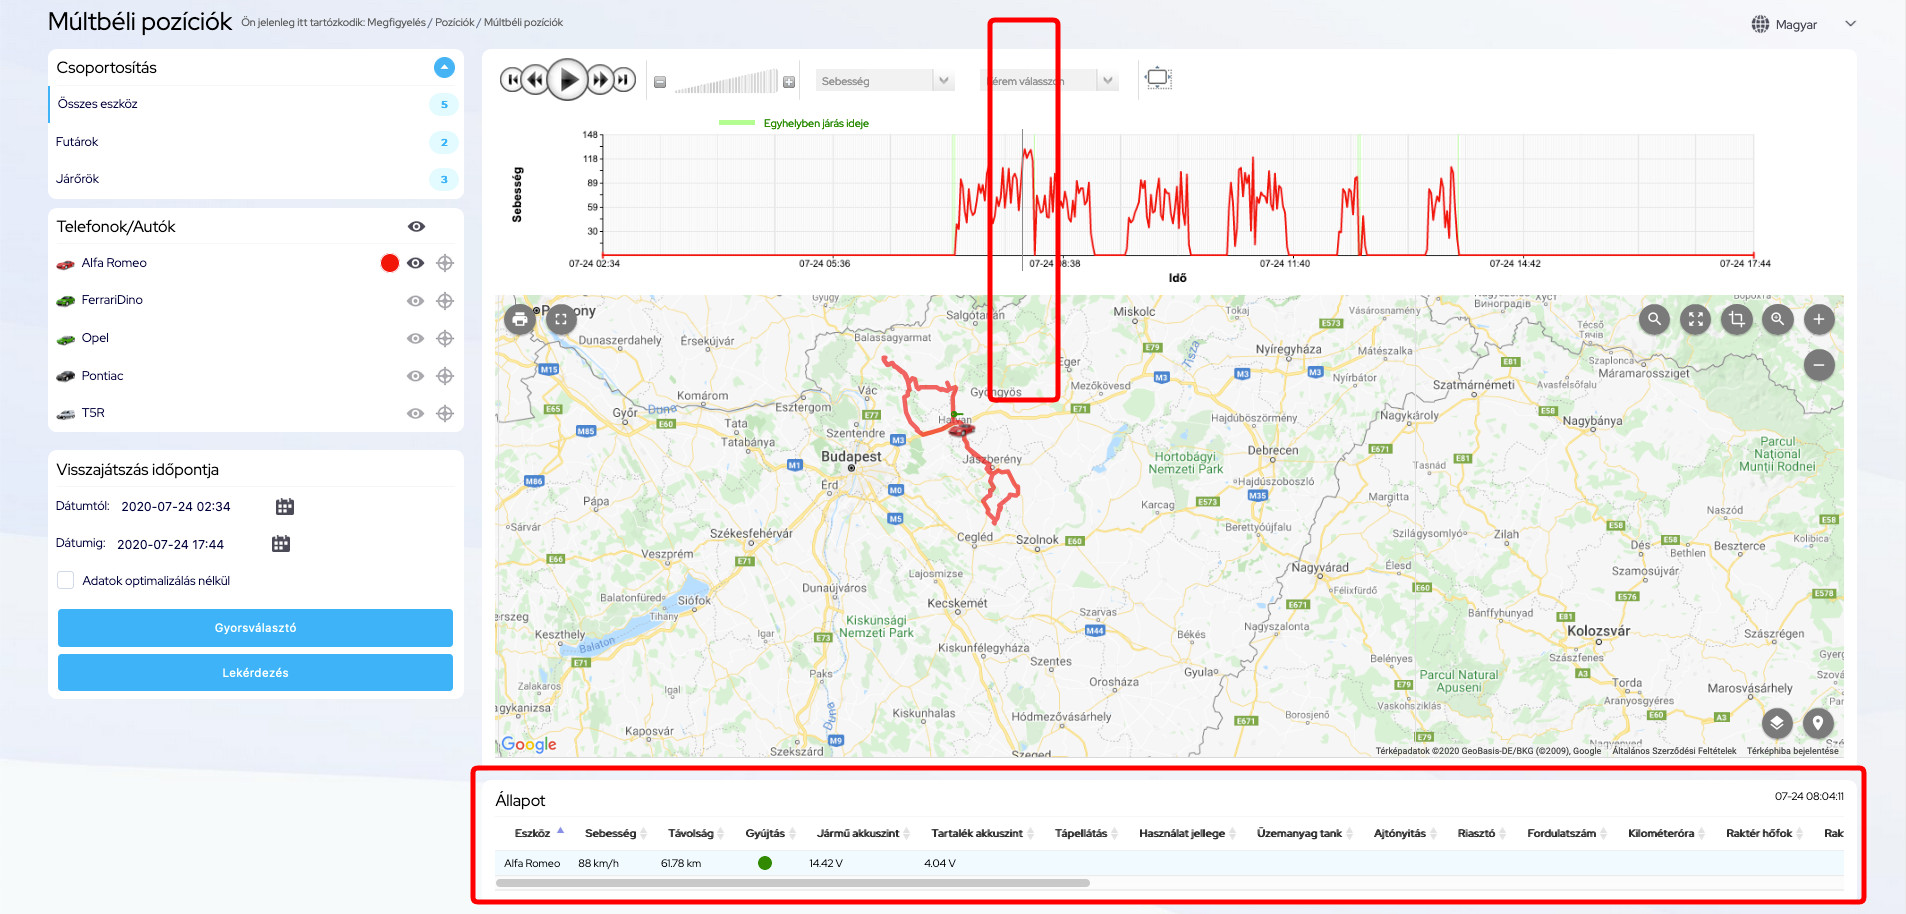
Task: Select the Futárok group
Action: pos(77,142)
